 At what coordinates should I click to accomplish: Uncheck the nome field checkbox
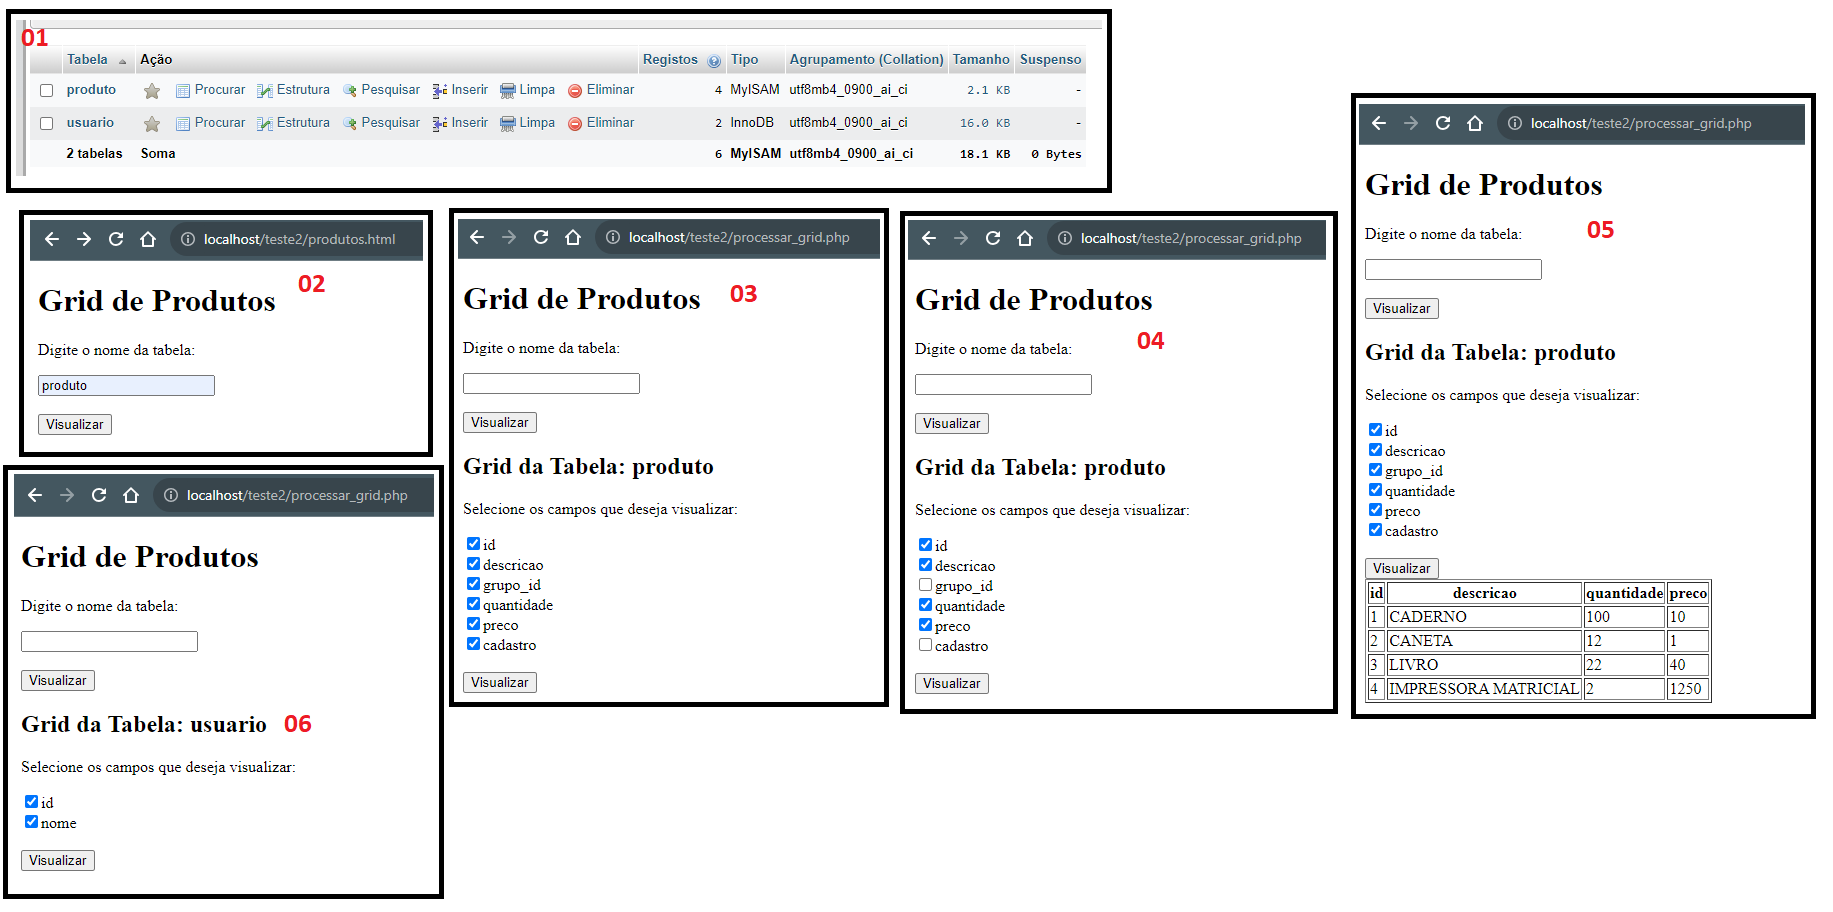31,822
